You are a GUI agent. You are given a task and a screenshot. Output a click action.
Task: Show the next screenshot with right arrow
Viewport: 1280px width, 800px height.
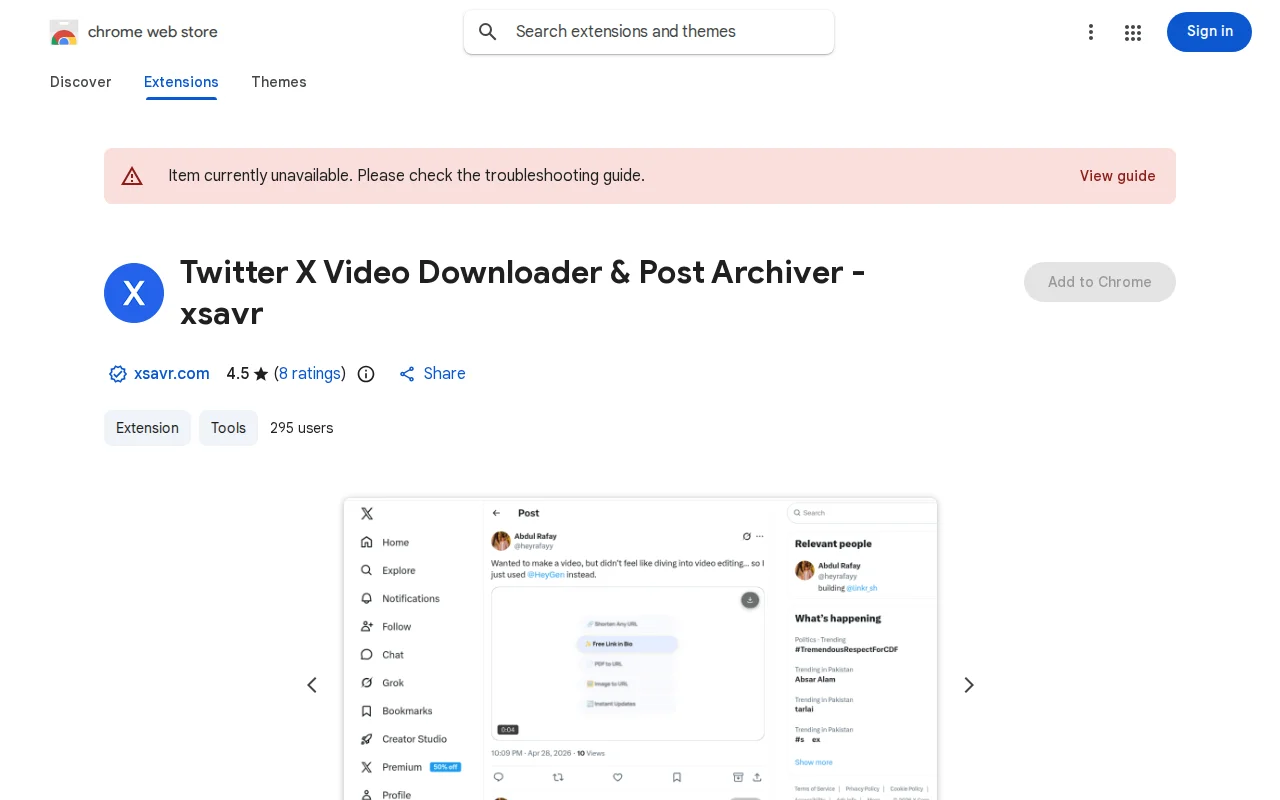pos(968,685)
